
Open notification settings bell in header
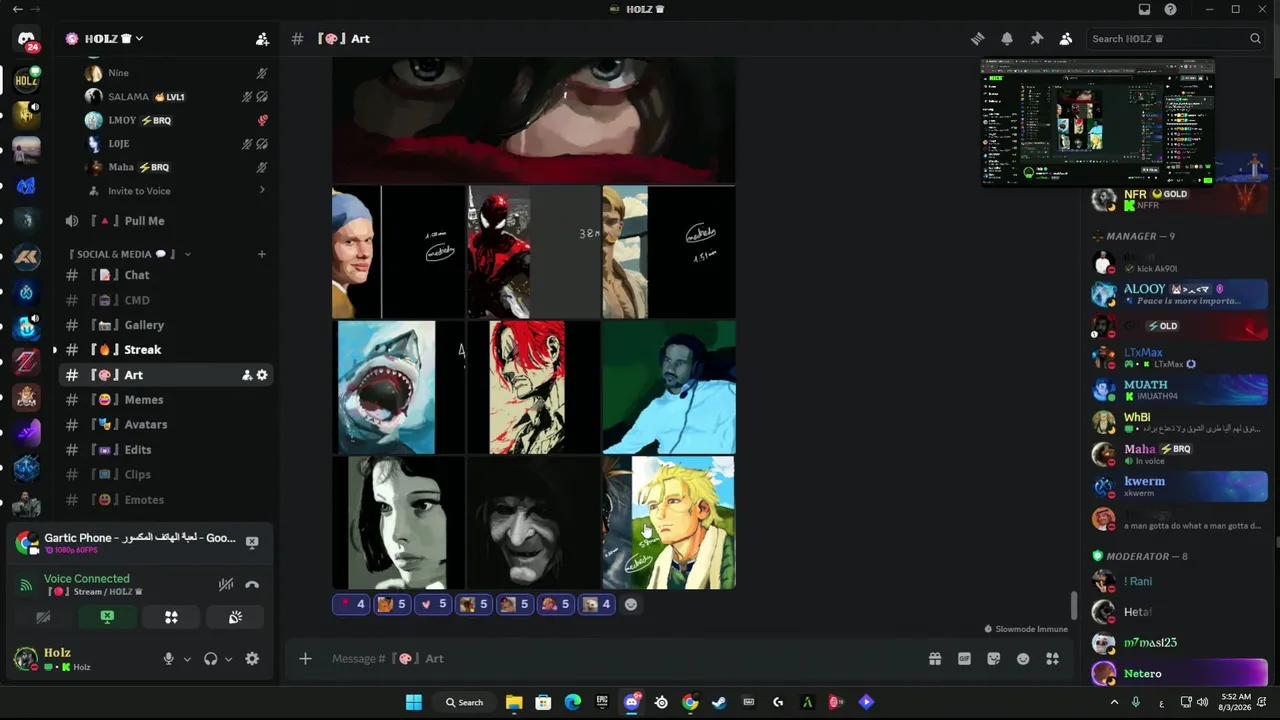click(x=1007, y=39)
